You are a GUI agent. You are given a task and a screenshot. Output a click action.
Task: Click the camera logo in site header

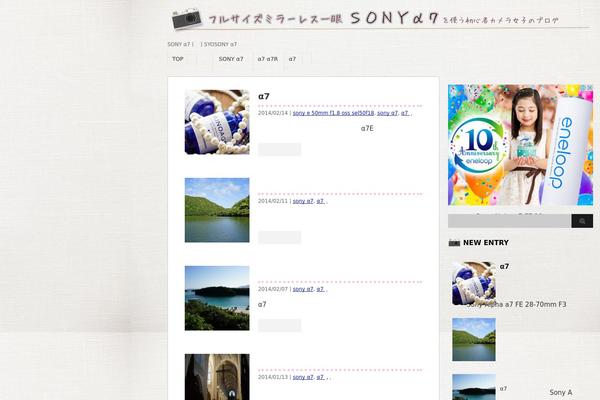[x=186, y=19]
